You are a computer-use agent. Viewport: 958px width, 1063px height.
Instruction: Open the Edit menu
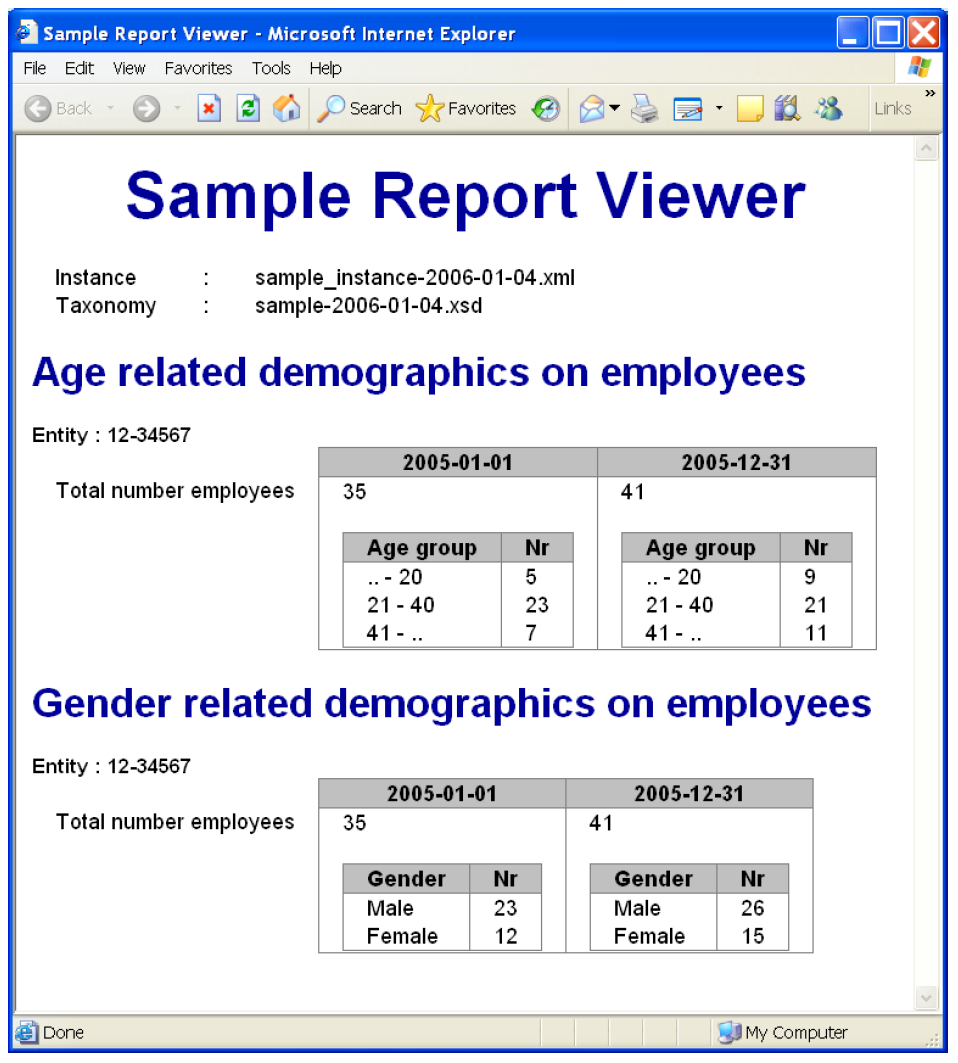pyautogui.click(x=79, y=68)
